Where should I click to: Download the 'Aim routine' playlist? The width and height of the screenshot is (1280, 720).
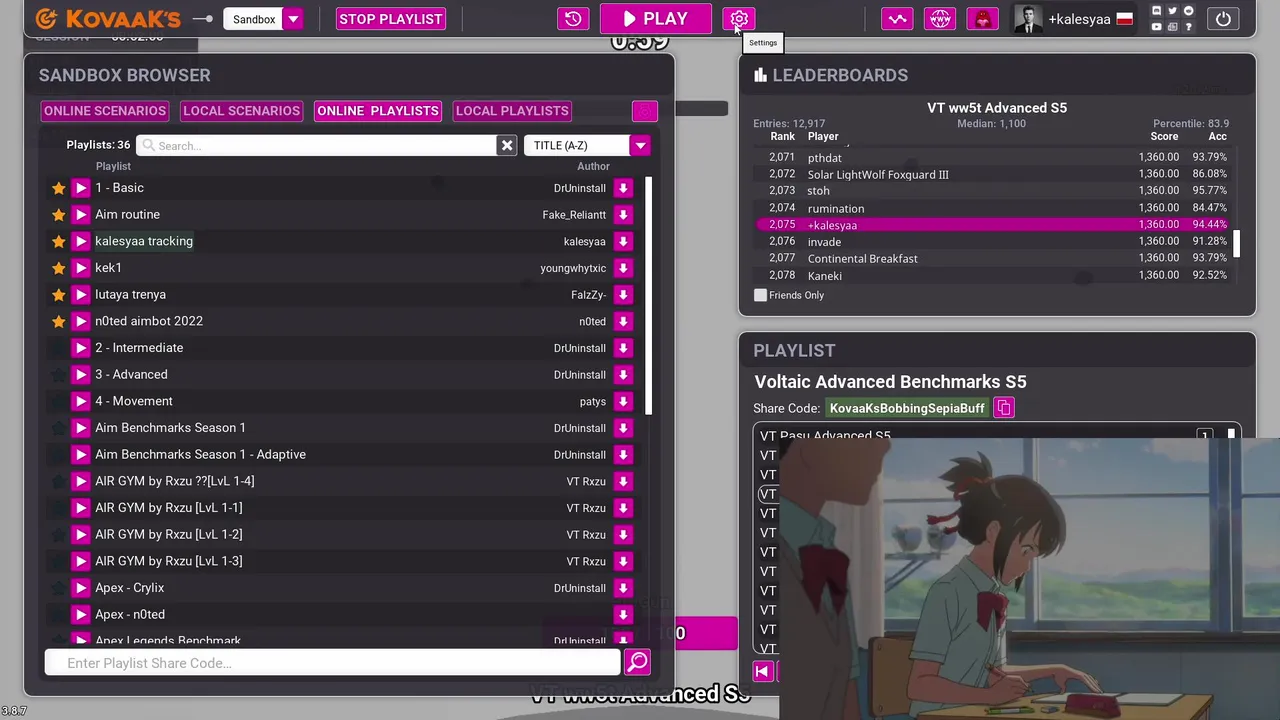623,214
